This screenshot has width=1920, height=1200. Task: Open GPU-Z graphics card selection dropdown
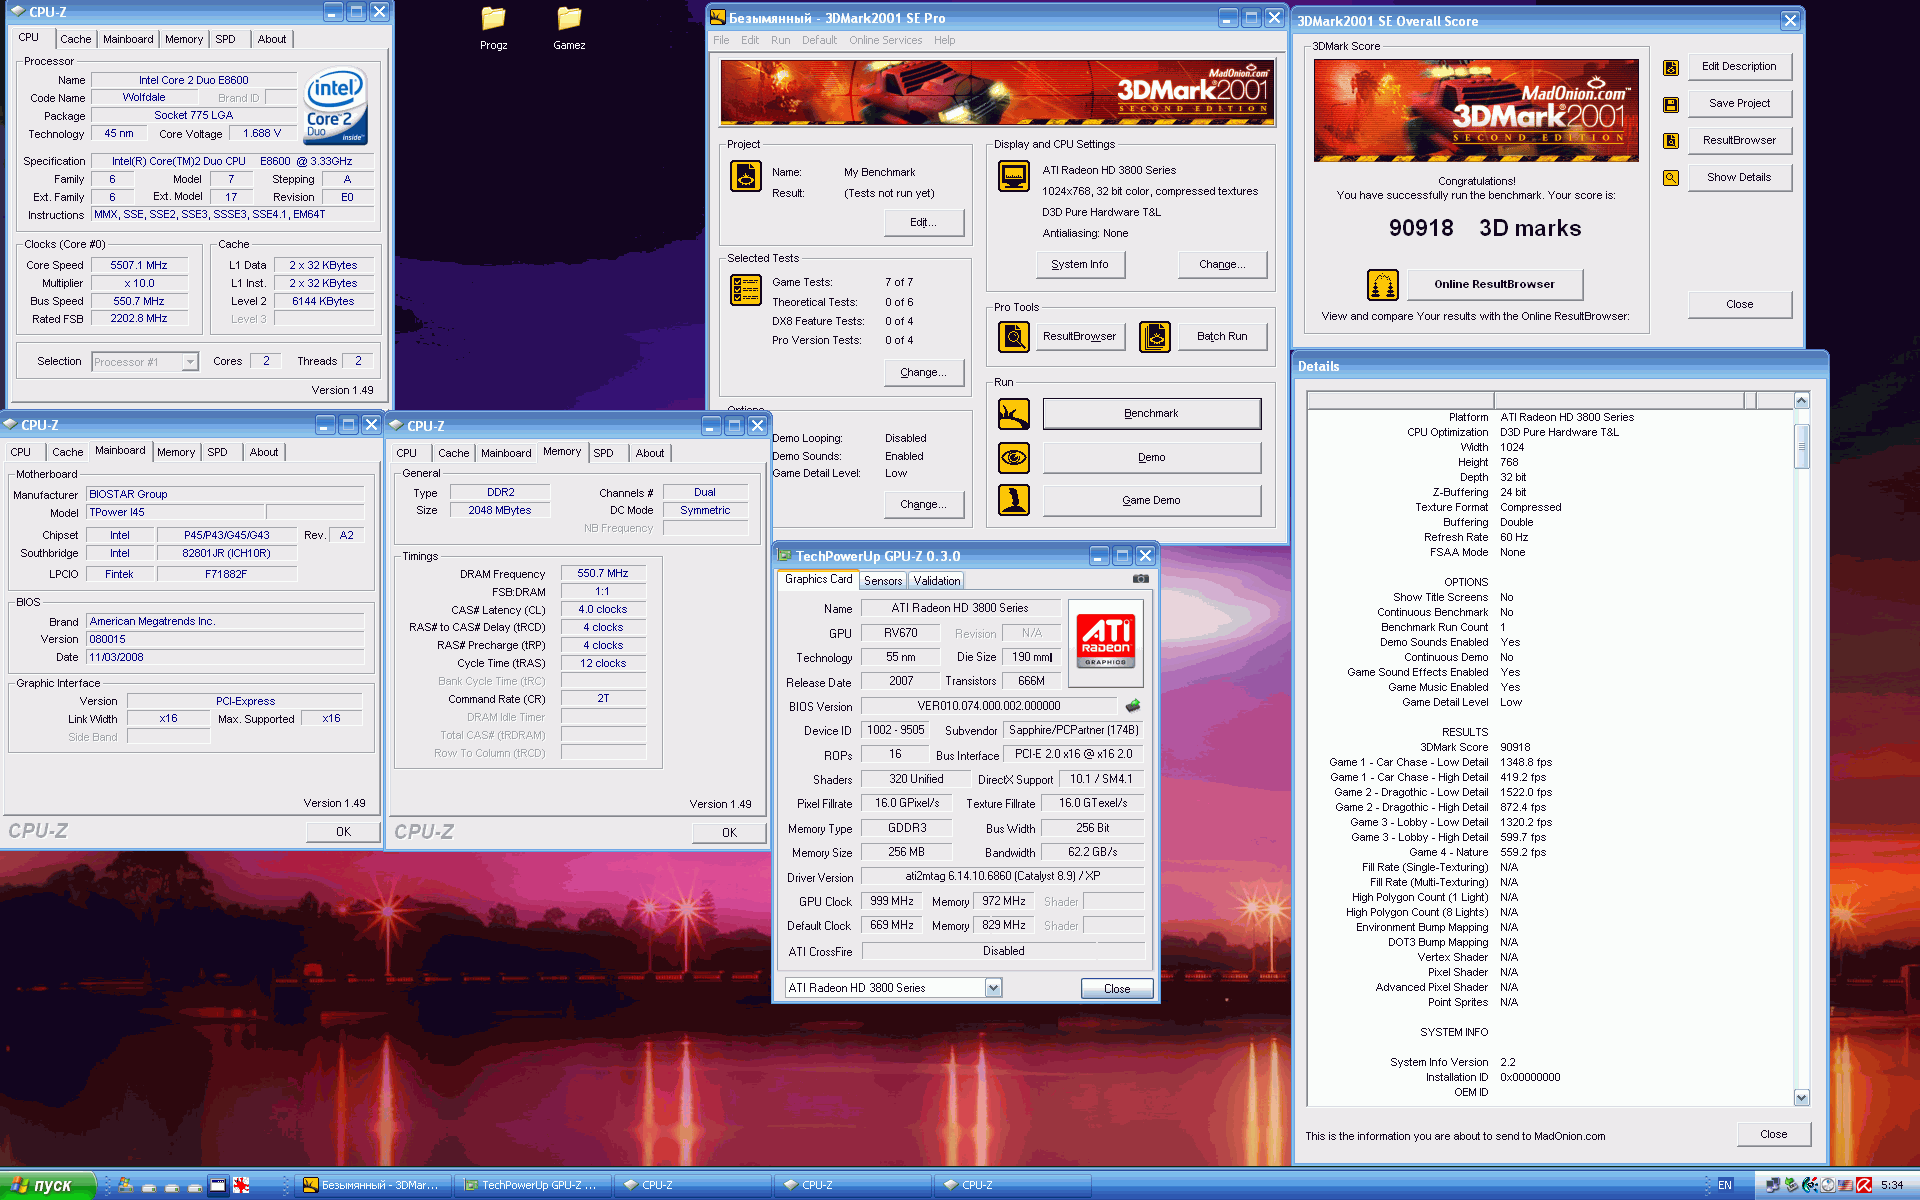pyautogui.click(x=993, y=988)
